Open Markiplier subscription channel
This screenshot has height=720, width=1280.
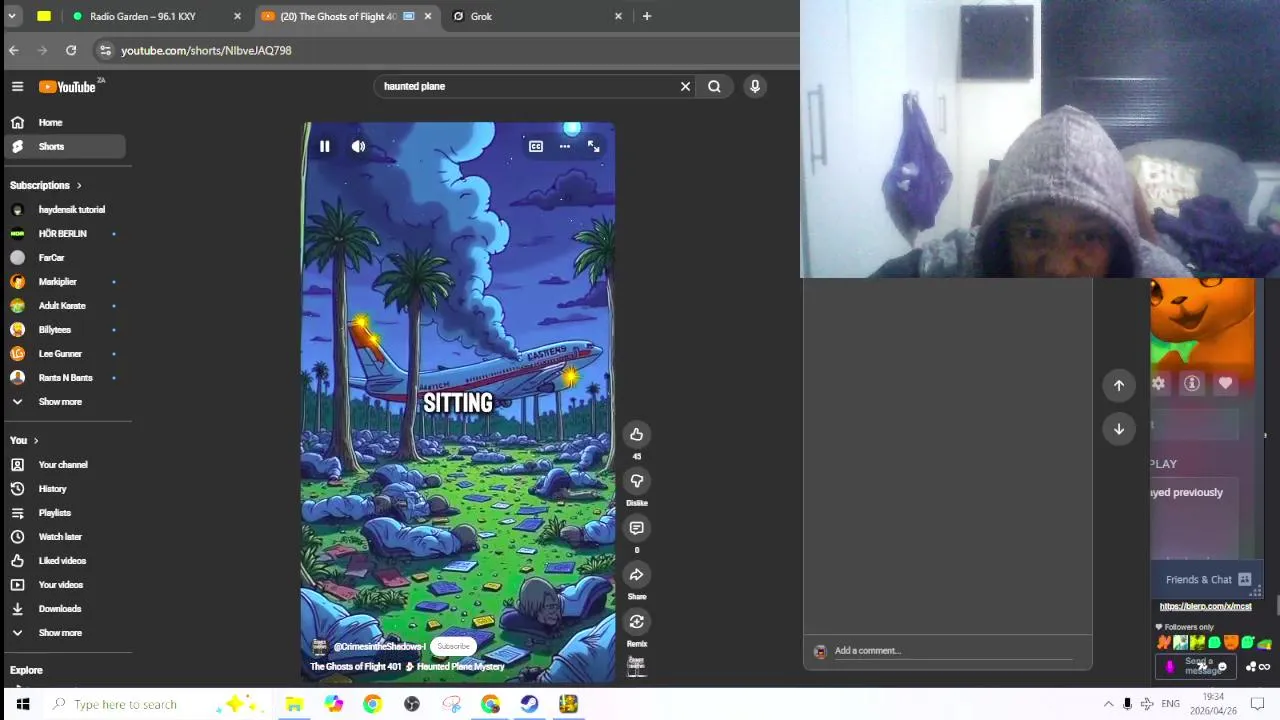coord(63,282)
